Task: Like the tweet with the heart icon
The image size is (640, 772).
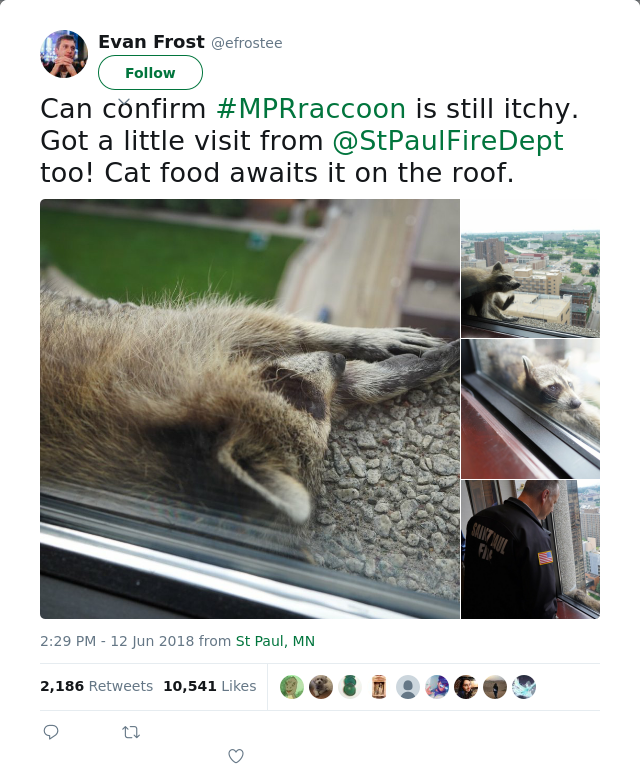Action: click(236, 756)
